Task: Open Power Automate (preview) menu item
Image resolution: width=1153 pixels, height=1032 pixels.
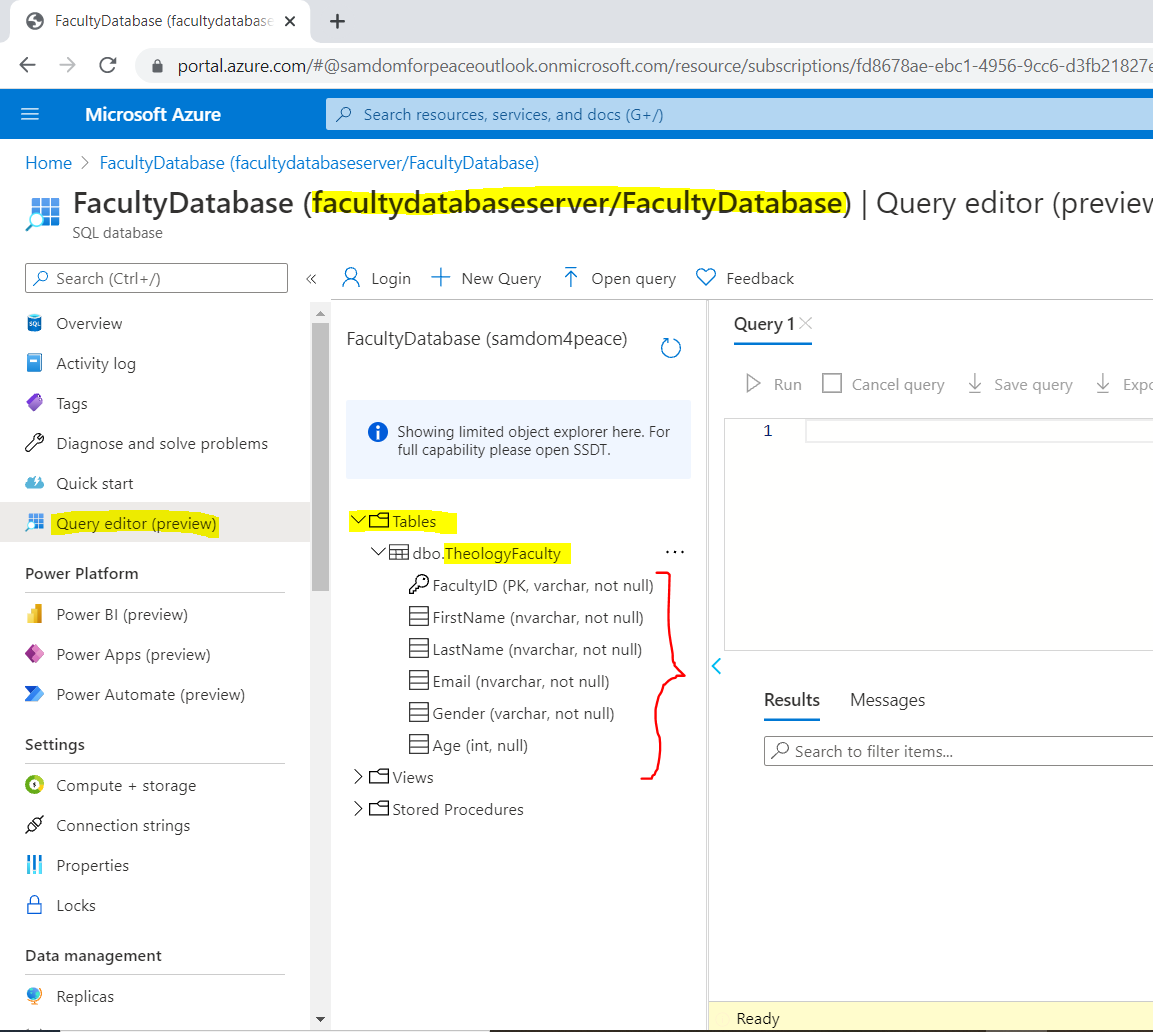Action: click(150, 694)
